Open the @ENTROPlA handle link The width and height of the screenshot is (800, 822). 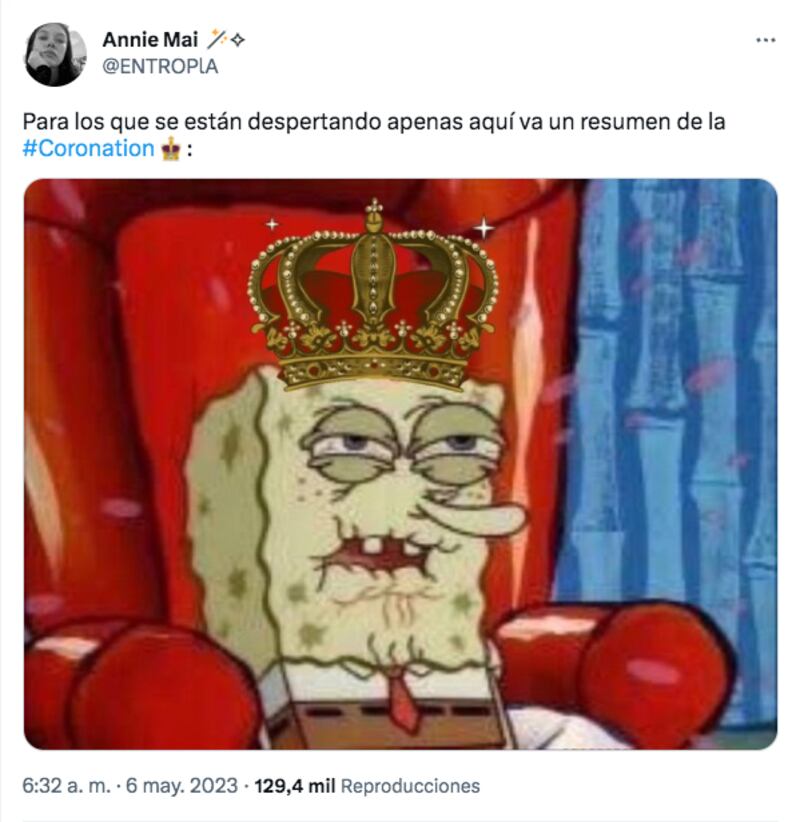click(160, 67)
